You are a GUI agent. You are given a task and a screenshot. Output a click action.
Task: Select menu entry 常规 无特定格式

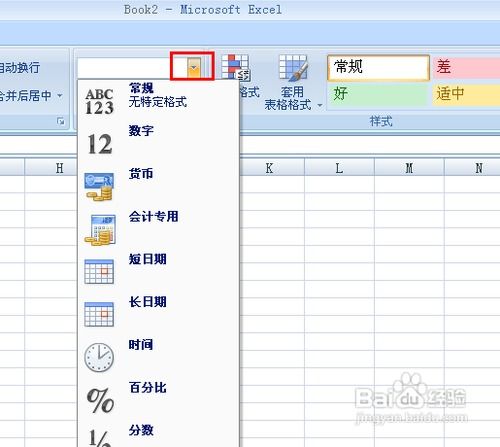(159, 101)
